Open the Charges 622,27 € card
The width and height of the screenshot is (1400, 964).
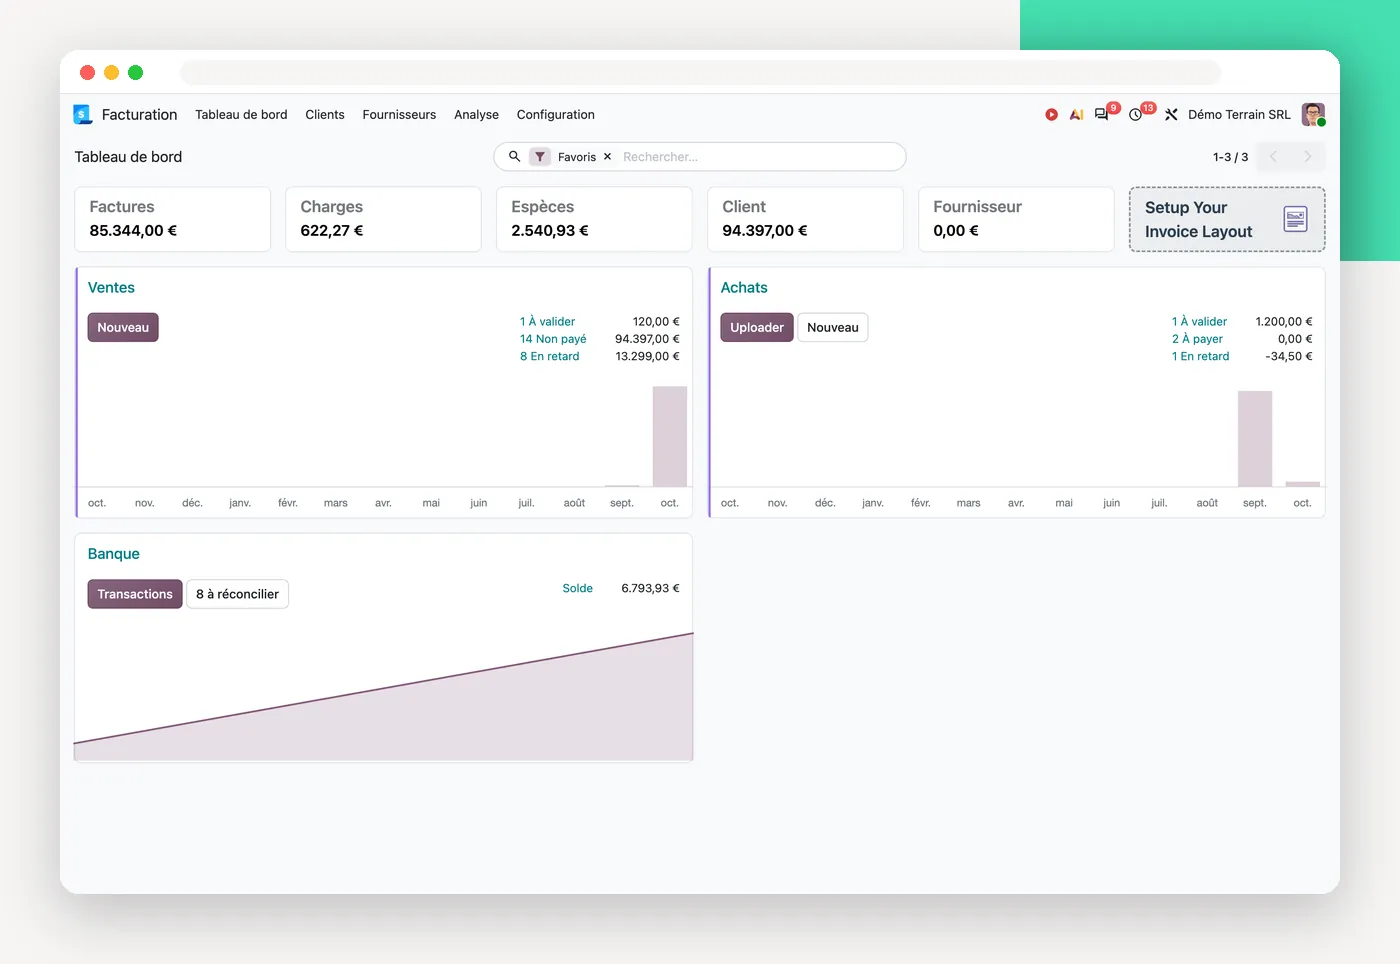(384, 219)
